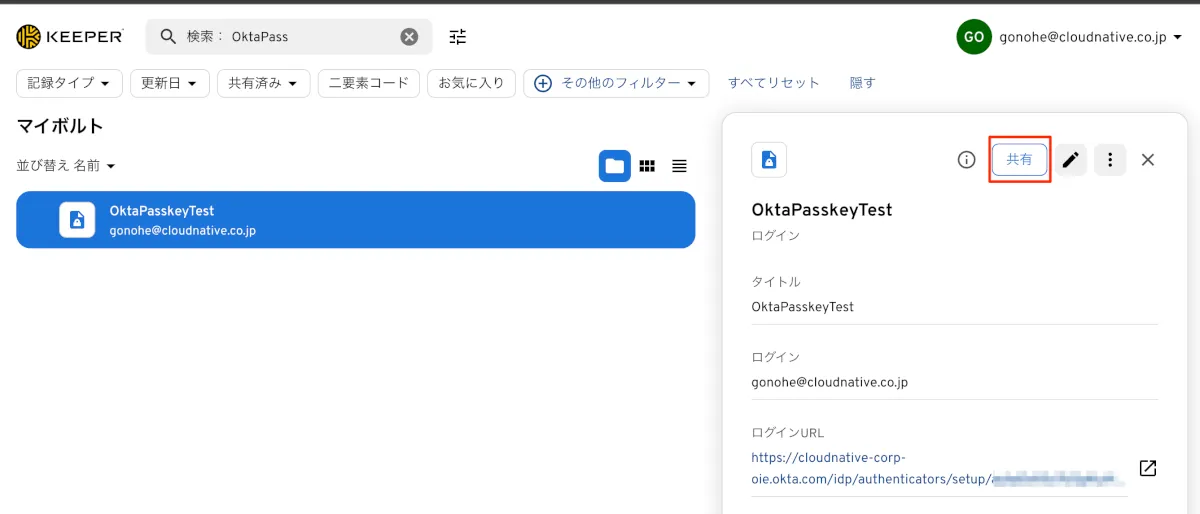
Task: Open the three-dot more options menu
Action: 1110,160
